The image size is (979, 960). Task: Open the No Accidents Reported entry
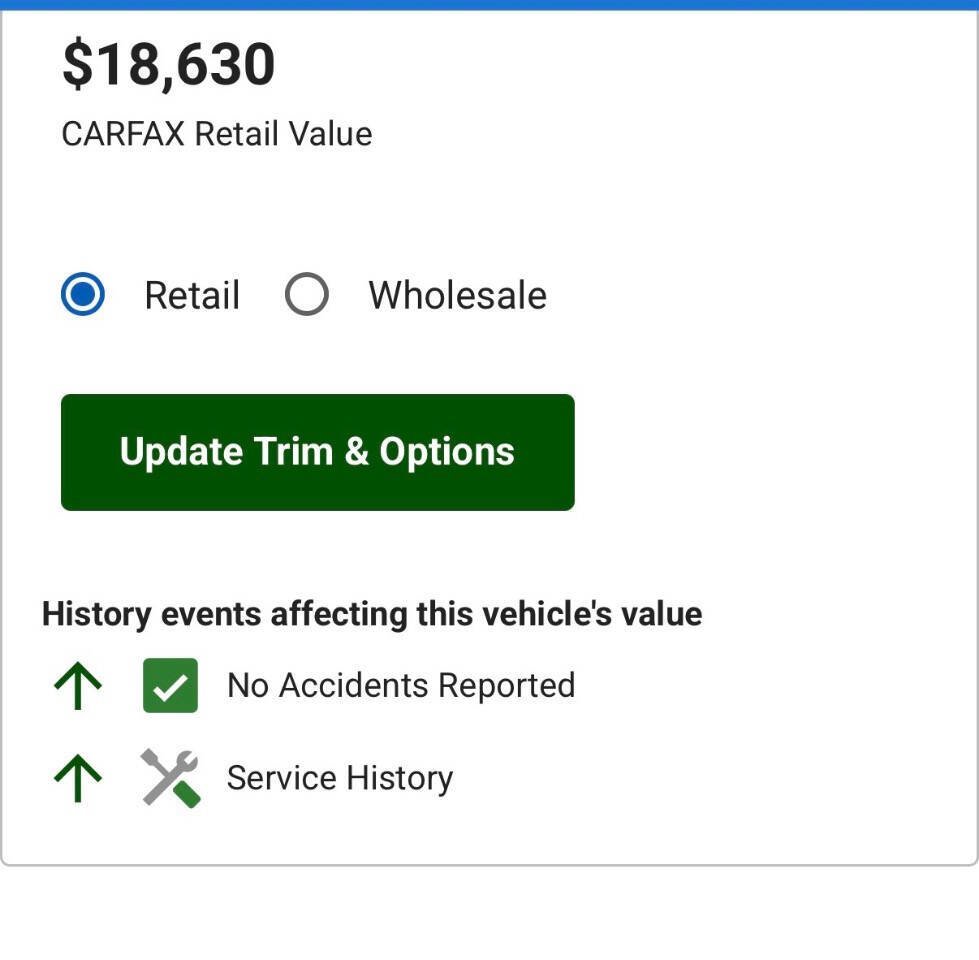point(401,685)
